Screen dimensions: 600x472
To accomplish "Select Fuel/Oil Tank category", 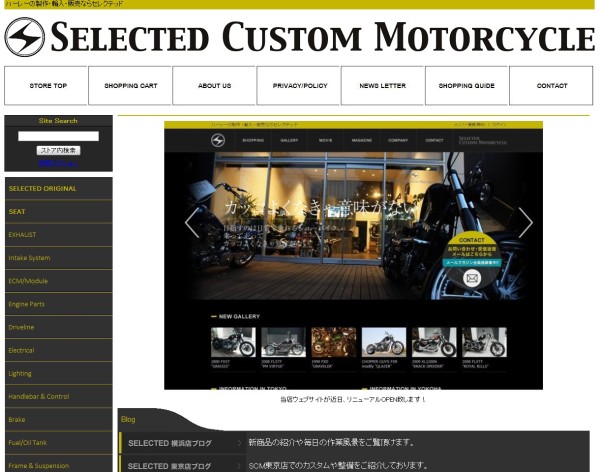I will click(59, 443).
